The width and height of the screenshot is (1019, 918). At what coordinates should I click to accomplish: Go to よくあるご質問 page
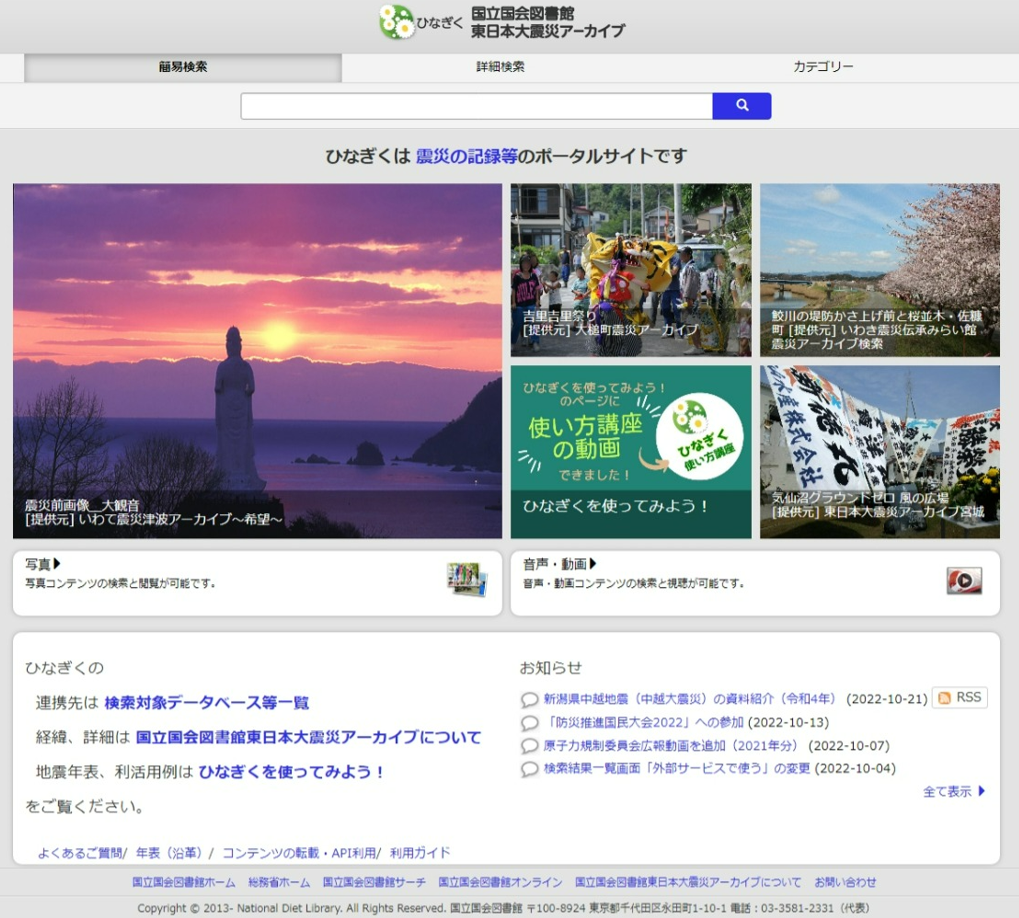[x=80, y=853]
